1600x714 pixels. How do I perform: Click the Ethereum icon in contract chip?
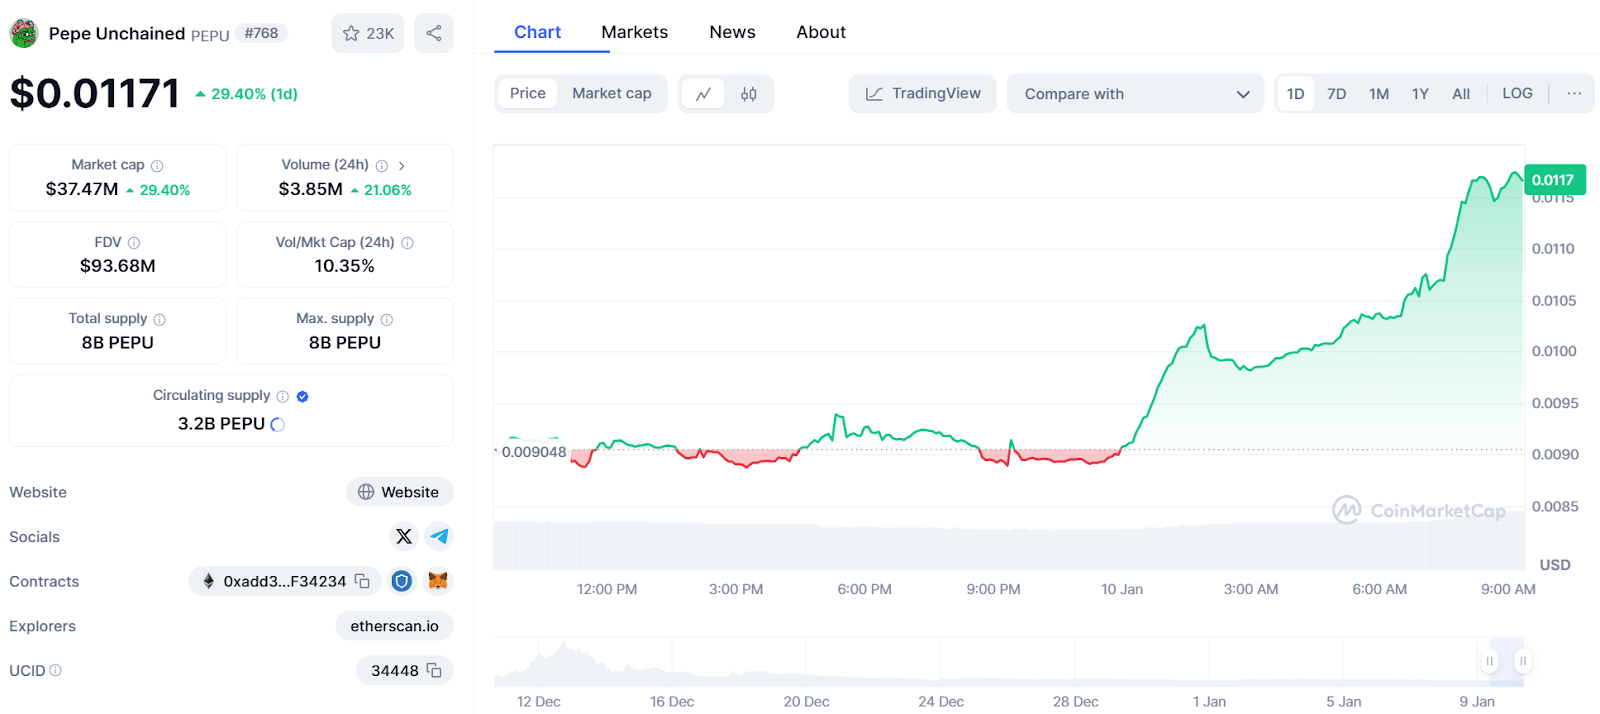[x=209, y=581]
